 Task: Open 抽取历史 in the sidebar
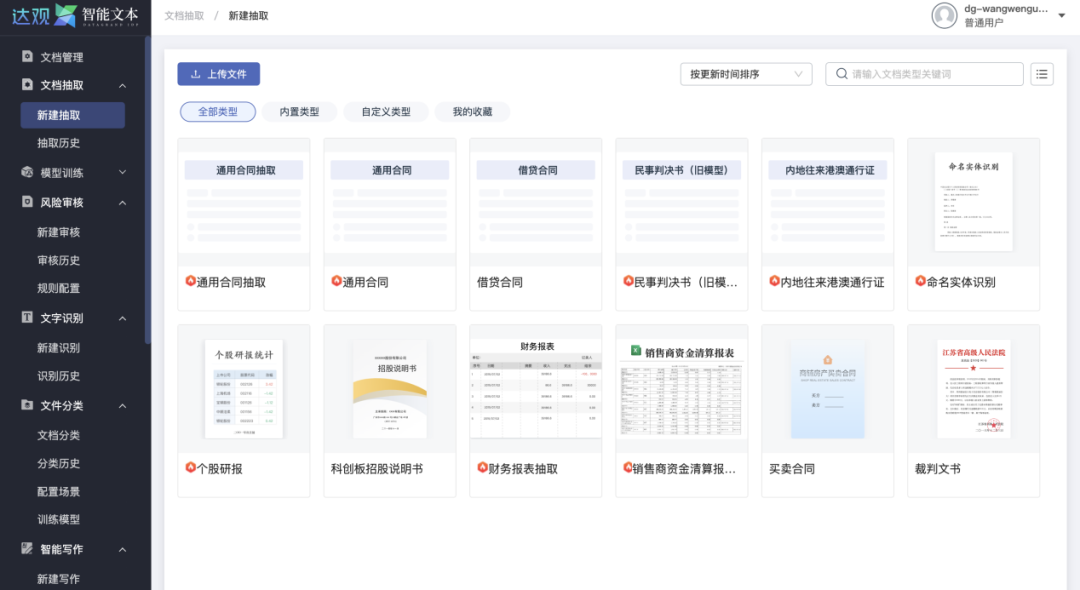(x=59, y=143)
